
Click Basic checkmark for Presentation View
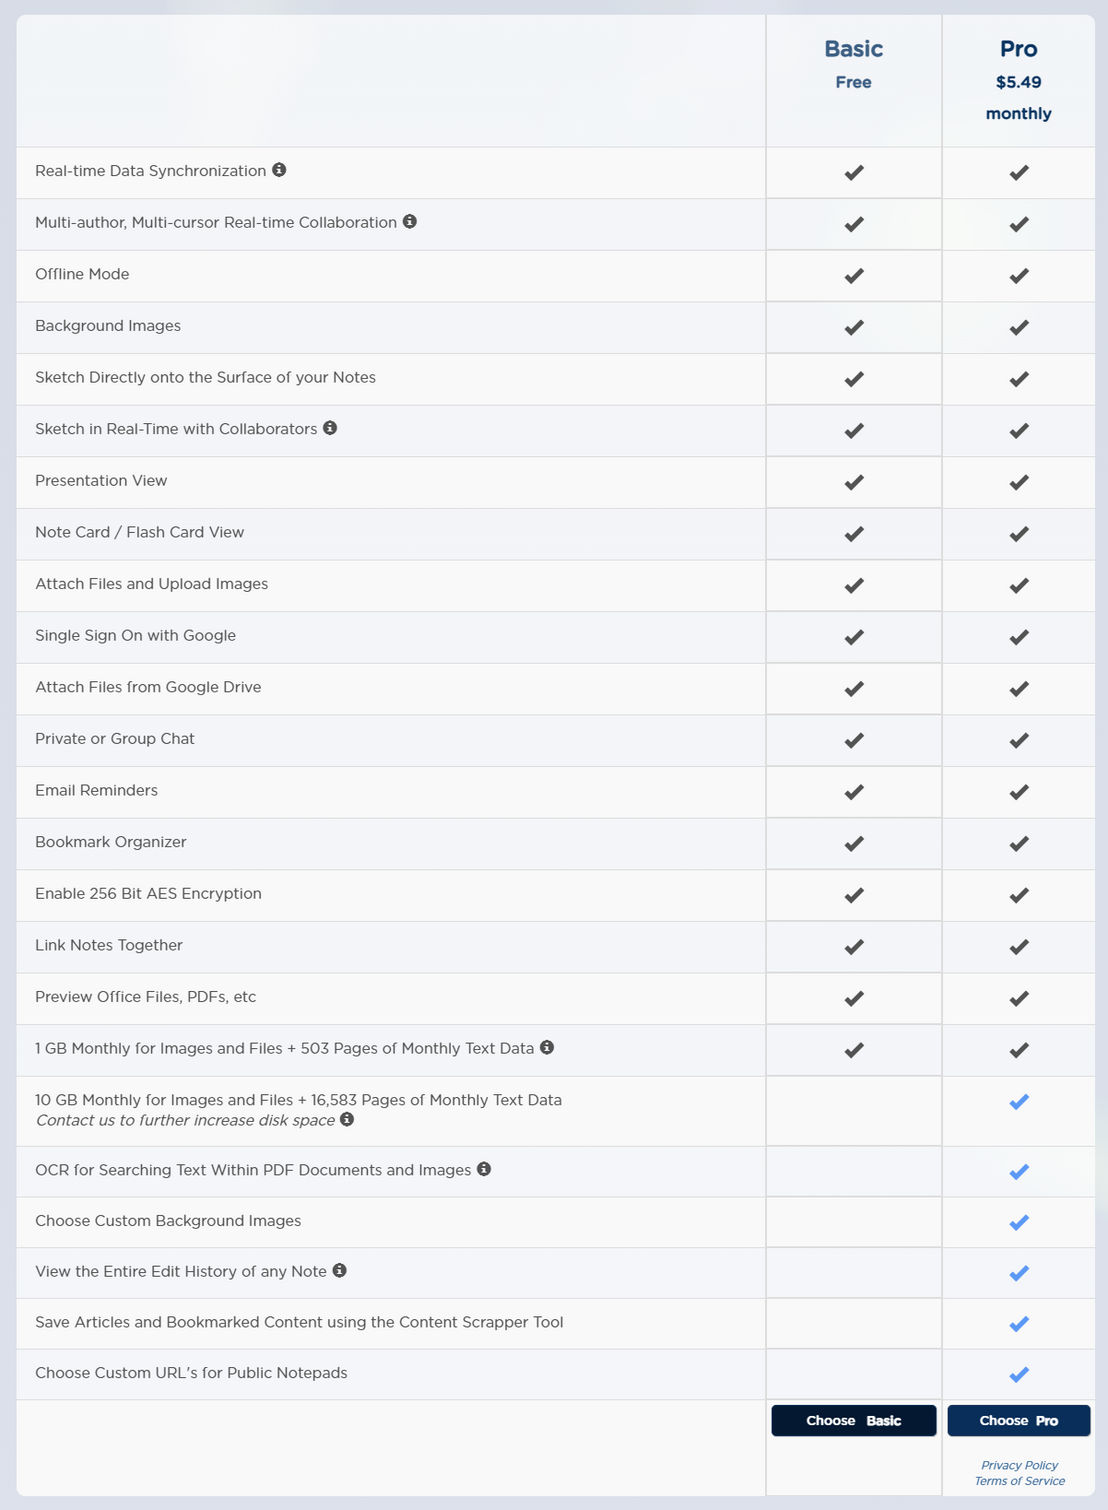tap(854, 483)
